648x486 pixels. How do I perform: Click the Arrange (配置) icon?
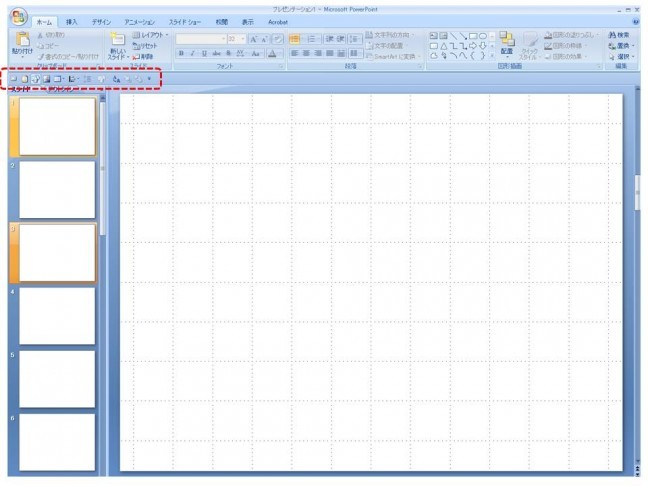point(507,41)
